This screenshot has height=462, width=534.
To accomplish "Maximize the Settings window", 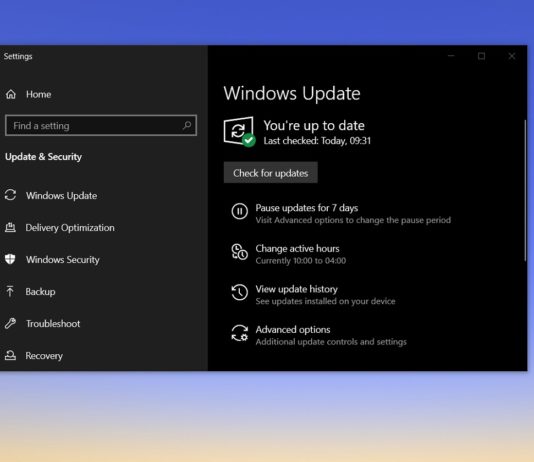I will coord(481,56).
